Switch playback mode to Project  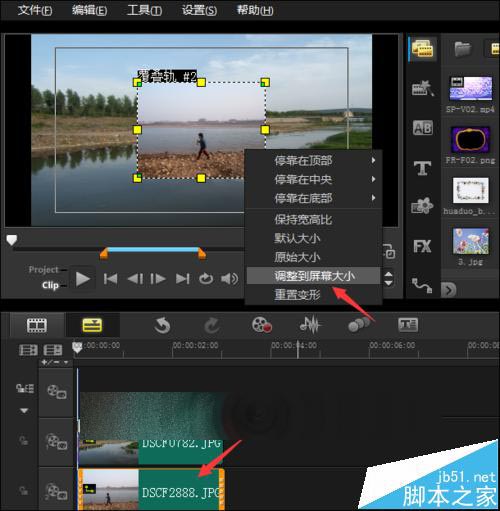[x=43, y=269]
